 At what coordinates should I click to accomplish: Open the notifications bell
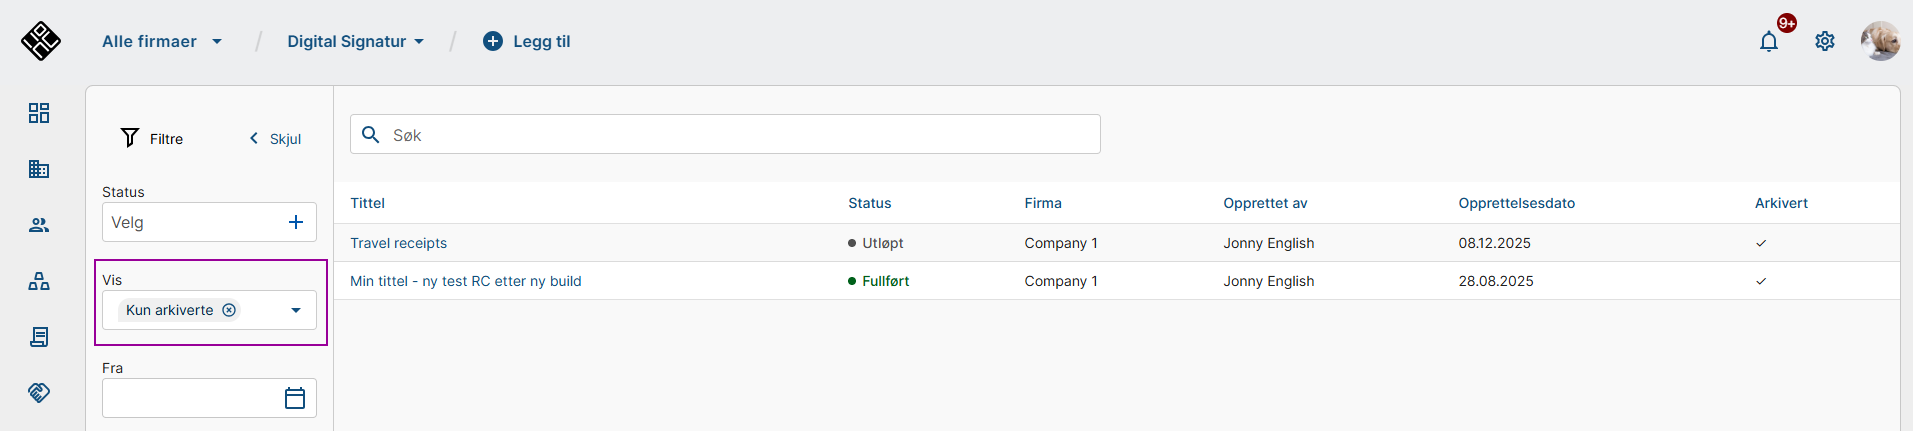(x=1769, y=41)
